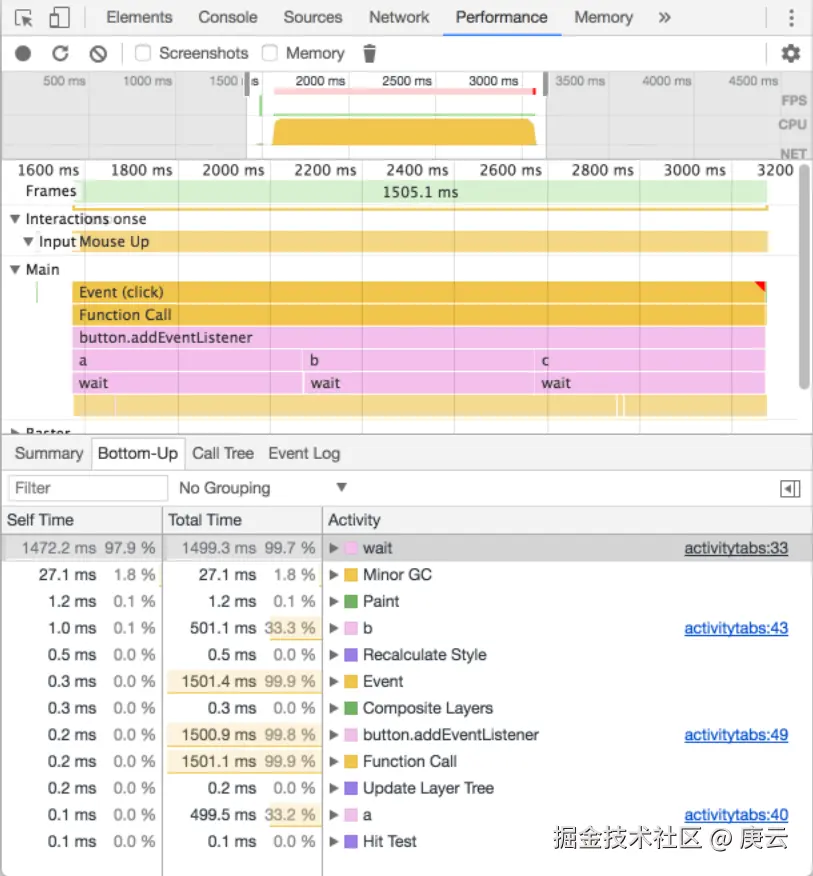Expand the wait activity row
The width and height of the screenshot is (813, 876).
pos(334,548)
